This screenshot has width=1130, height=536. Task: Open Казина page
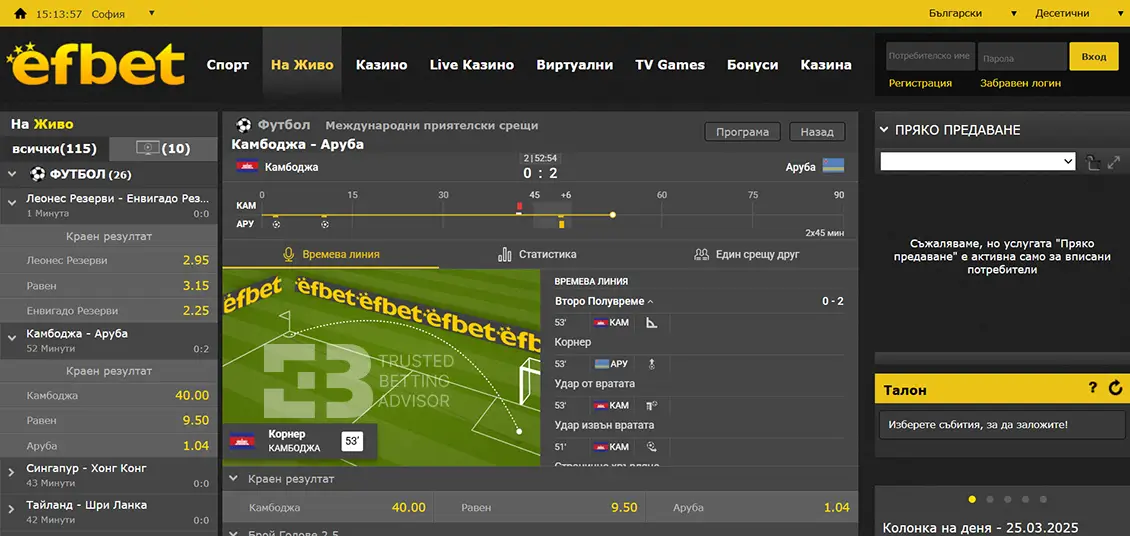tap(826, 65)
